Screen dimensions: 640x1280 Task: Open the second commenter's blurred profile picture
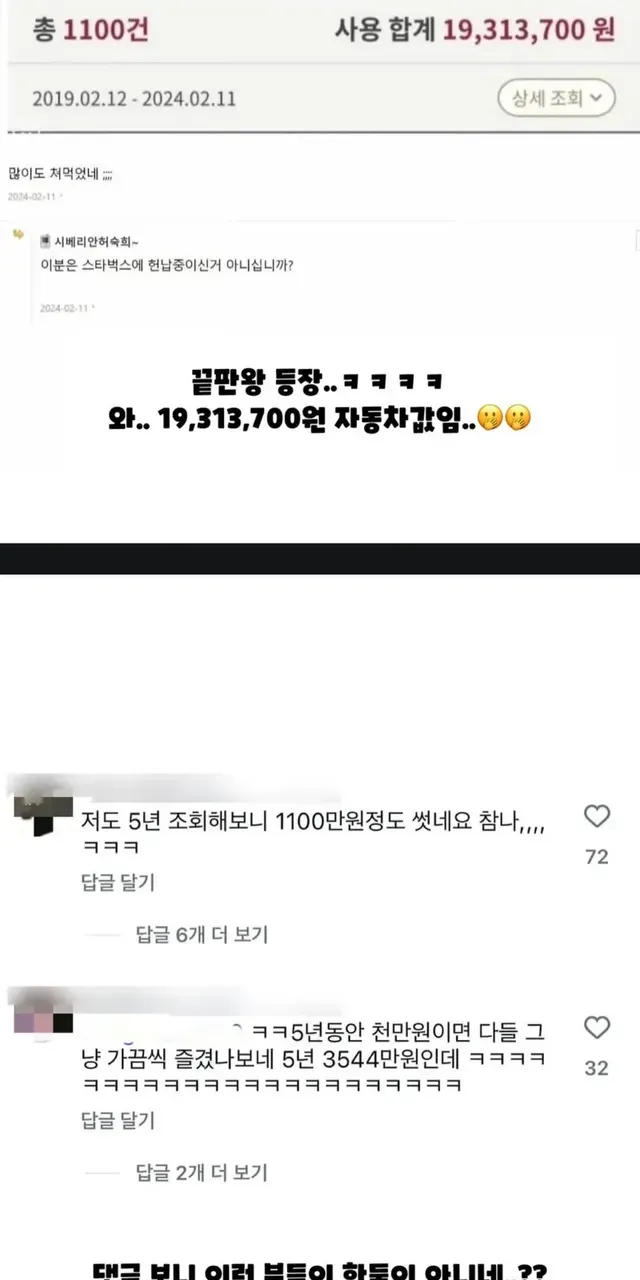coord(44,1013)
